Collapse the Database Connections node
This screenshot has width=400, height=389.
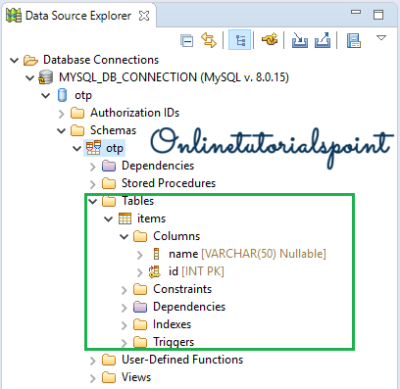[14, 60]
